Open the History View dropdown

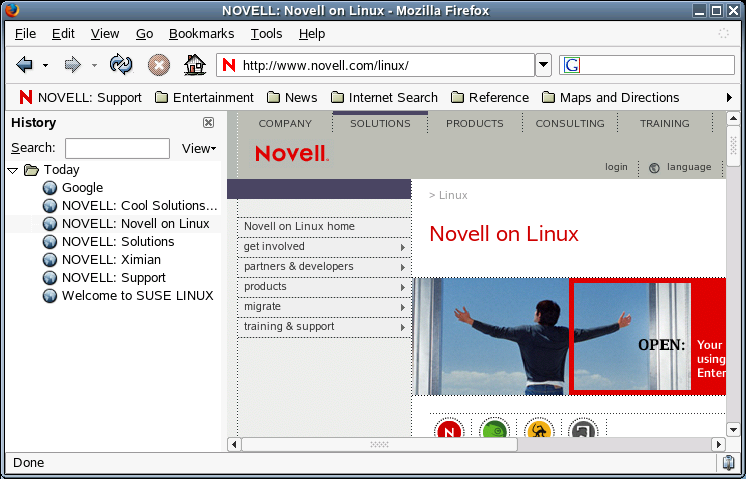[199, 148]
